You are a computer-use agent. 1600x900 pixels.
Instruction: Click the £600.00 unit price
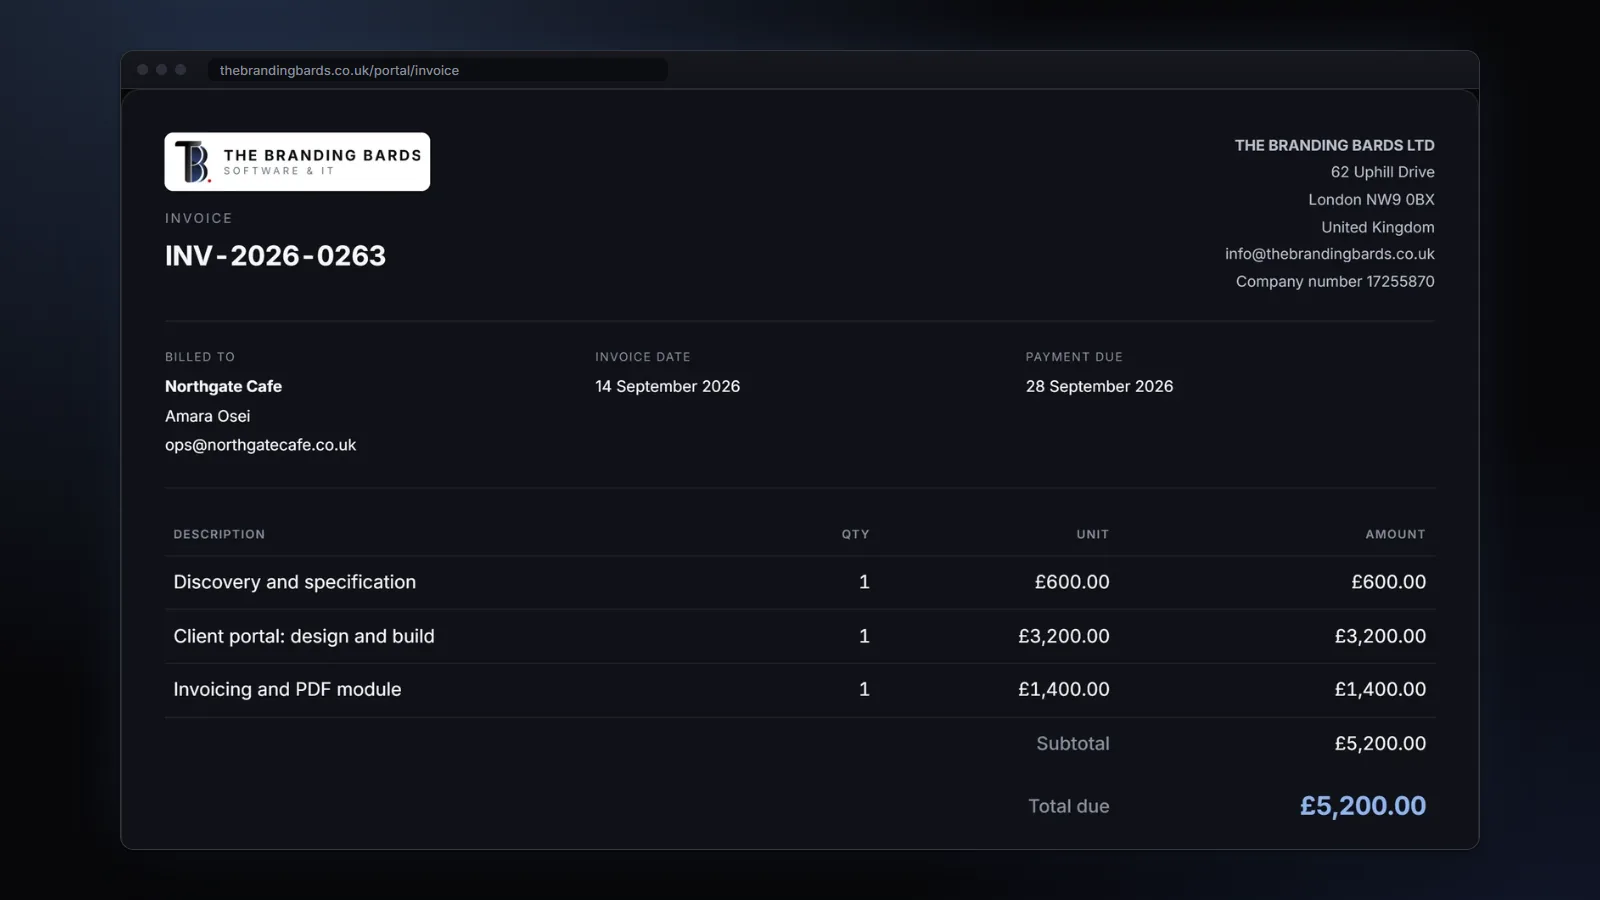[1072, 582]
